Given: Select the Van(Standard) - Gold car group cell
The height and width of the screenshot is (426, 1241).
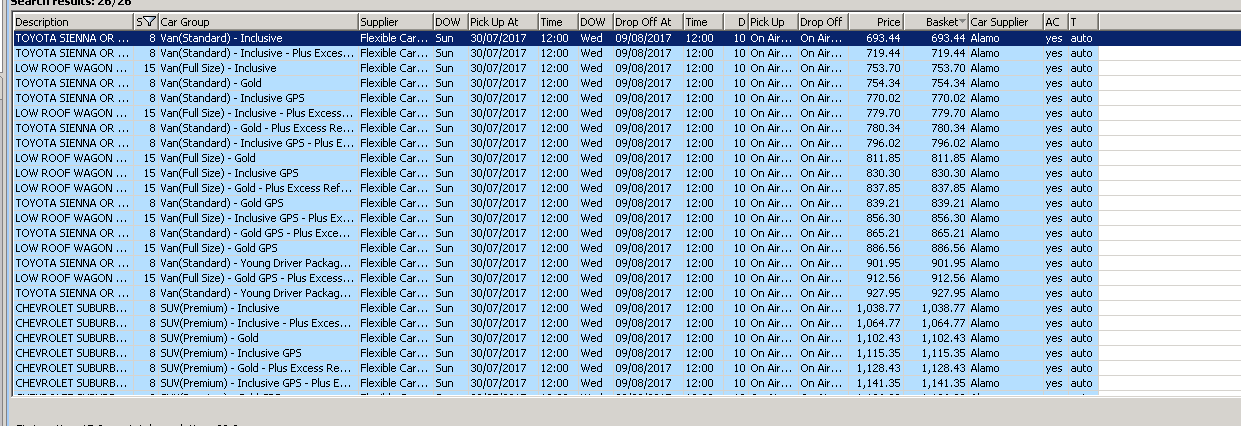Looking at the screenshot, I should (258, 83).
